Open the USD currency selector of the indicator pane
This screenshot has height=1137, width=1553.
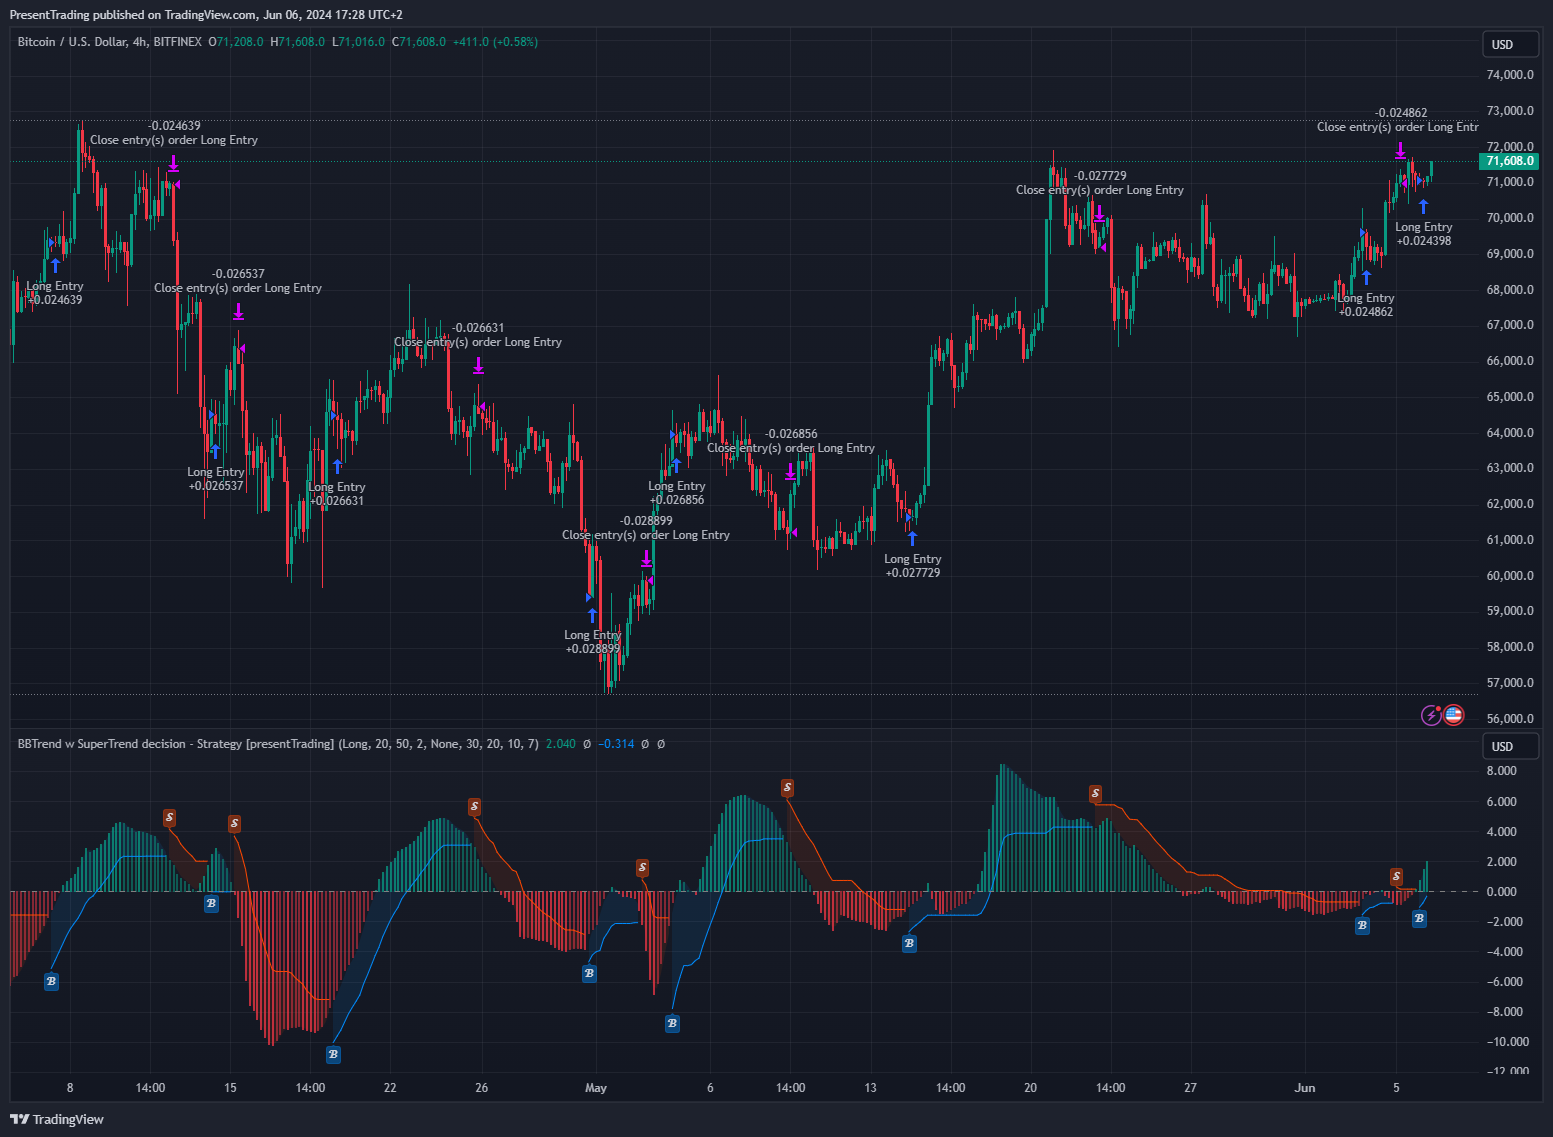[x=1508, y=746]
